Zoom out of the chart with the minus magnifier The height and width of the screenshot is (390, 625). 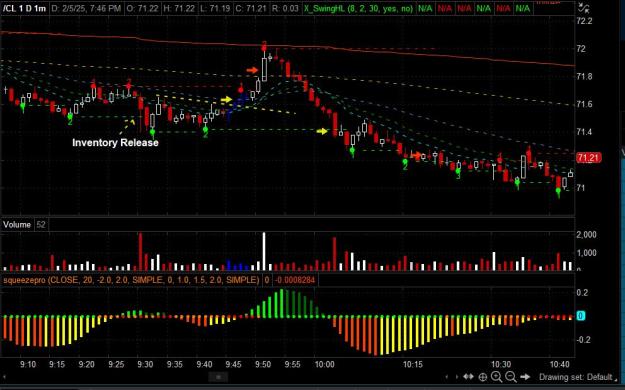[x=511, y=376]
